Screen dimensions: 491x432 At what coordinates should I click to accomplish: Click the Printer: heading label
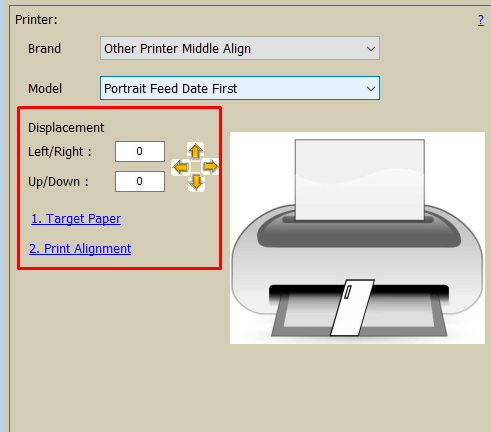(x=36, y=20)
